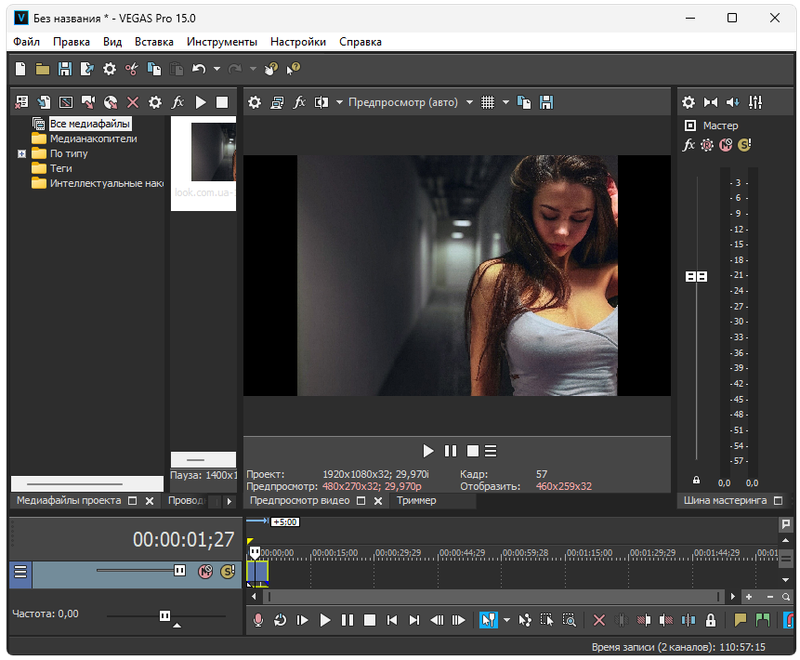Open preview transport options menu icon

click(490, 451)
